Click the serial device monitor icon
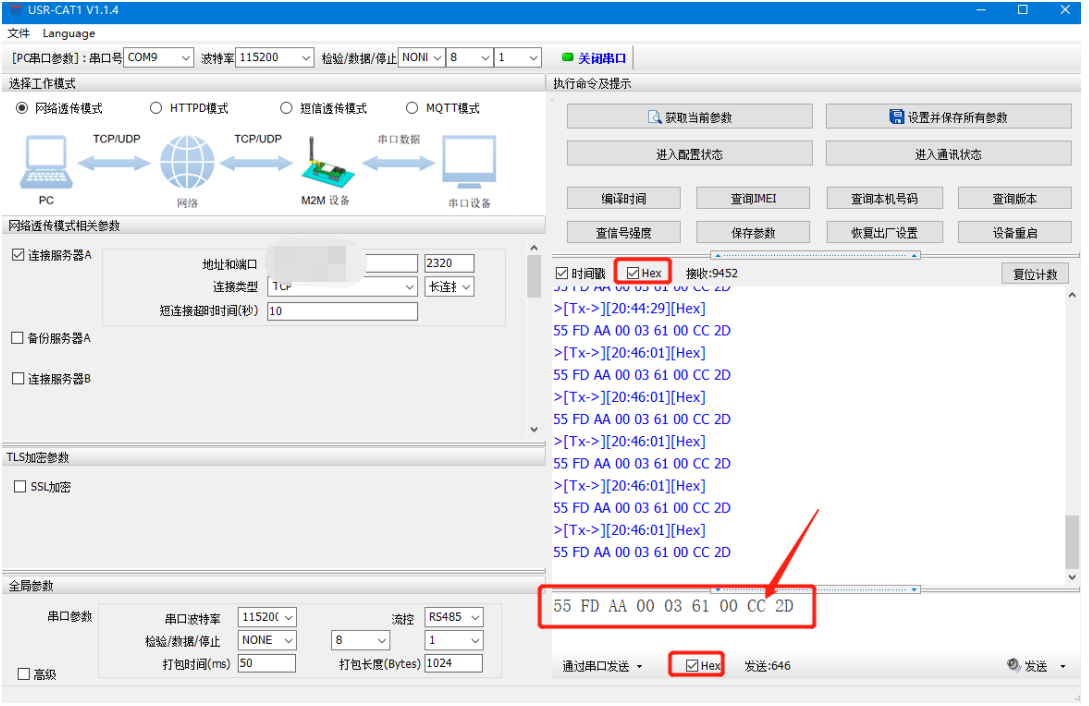 [469, 162]
